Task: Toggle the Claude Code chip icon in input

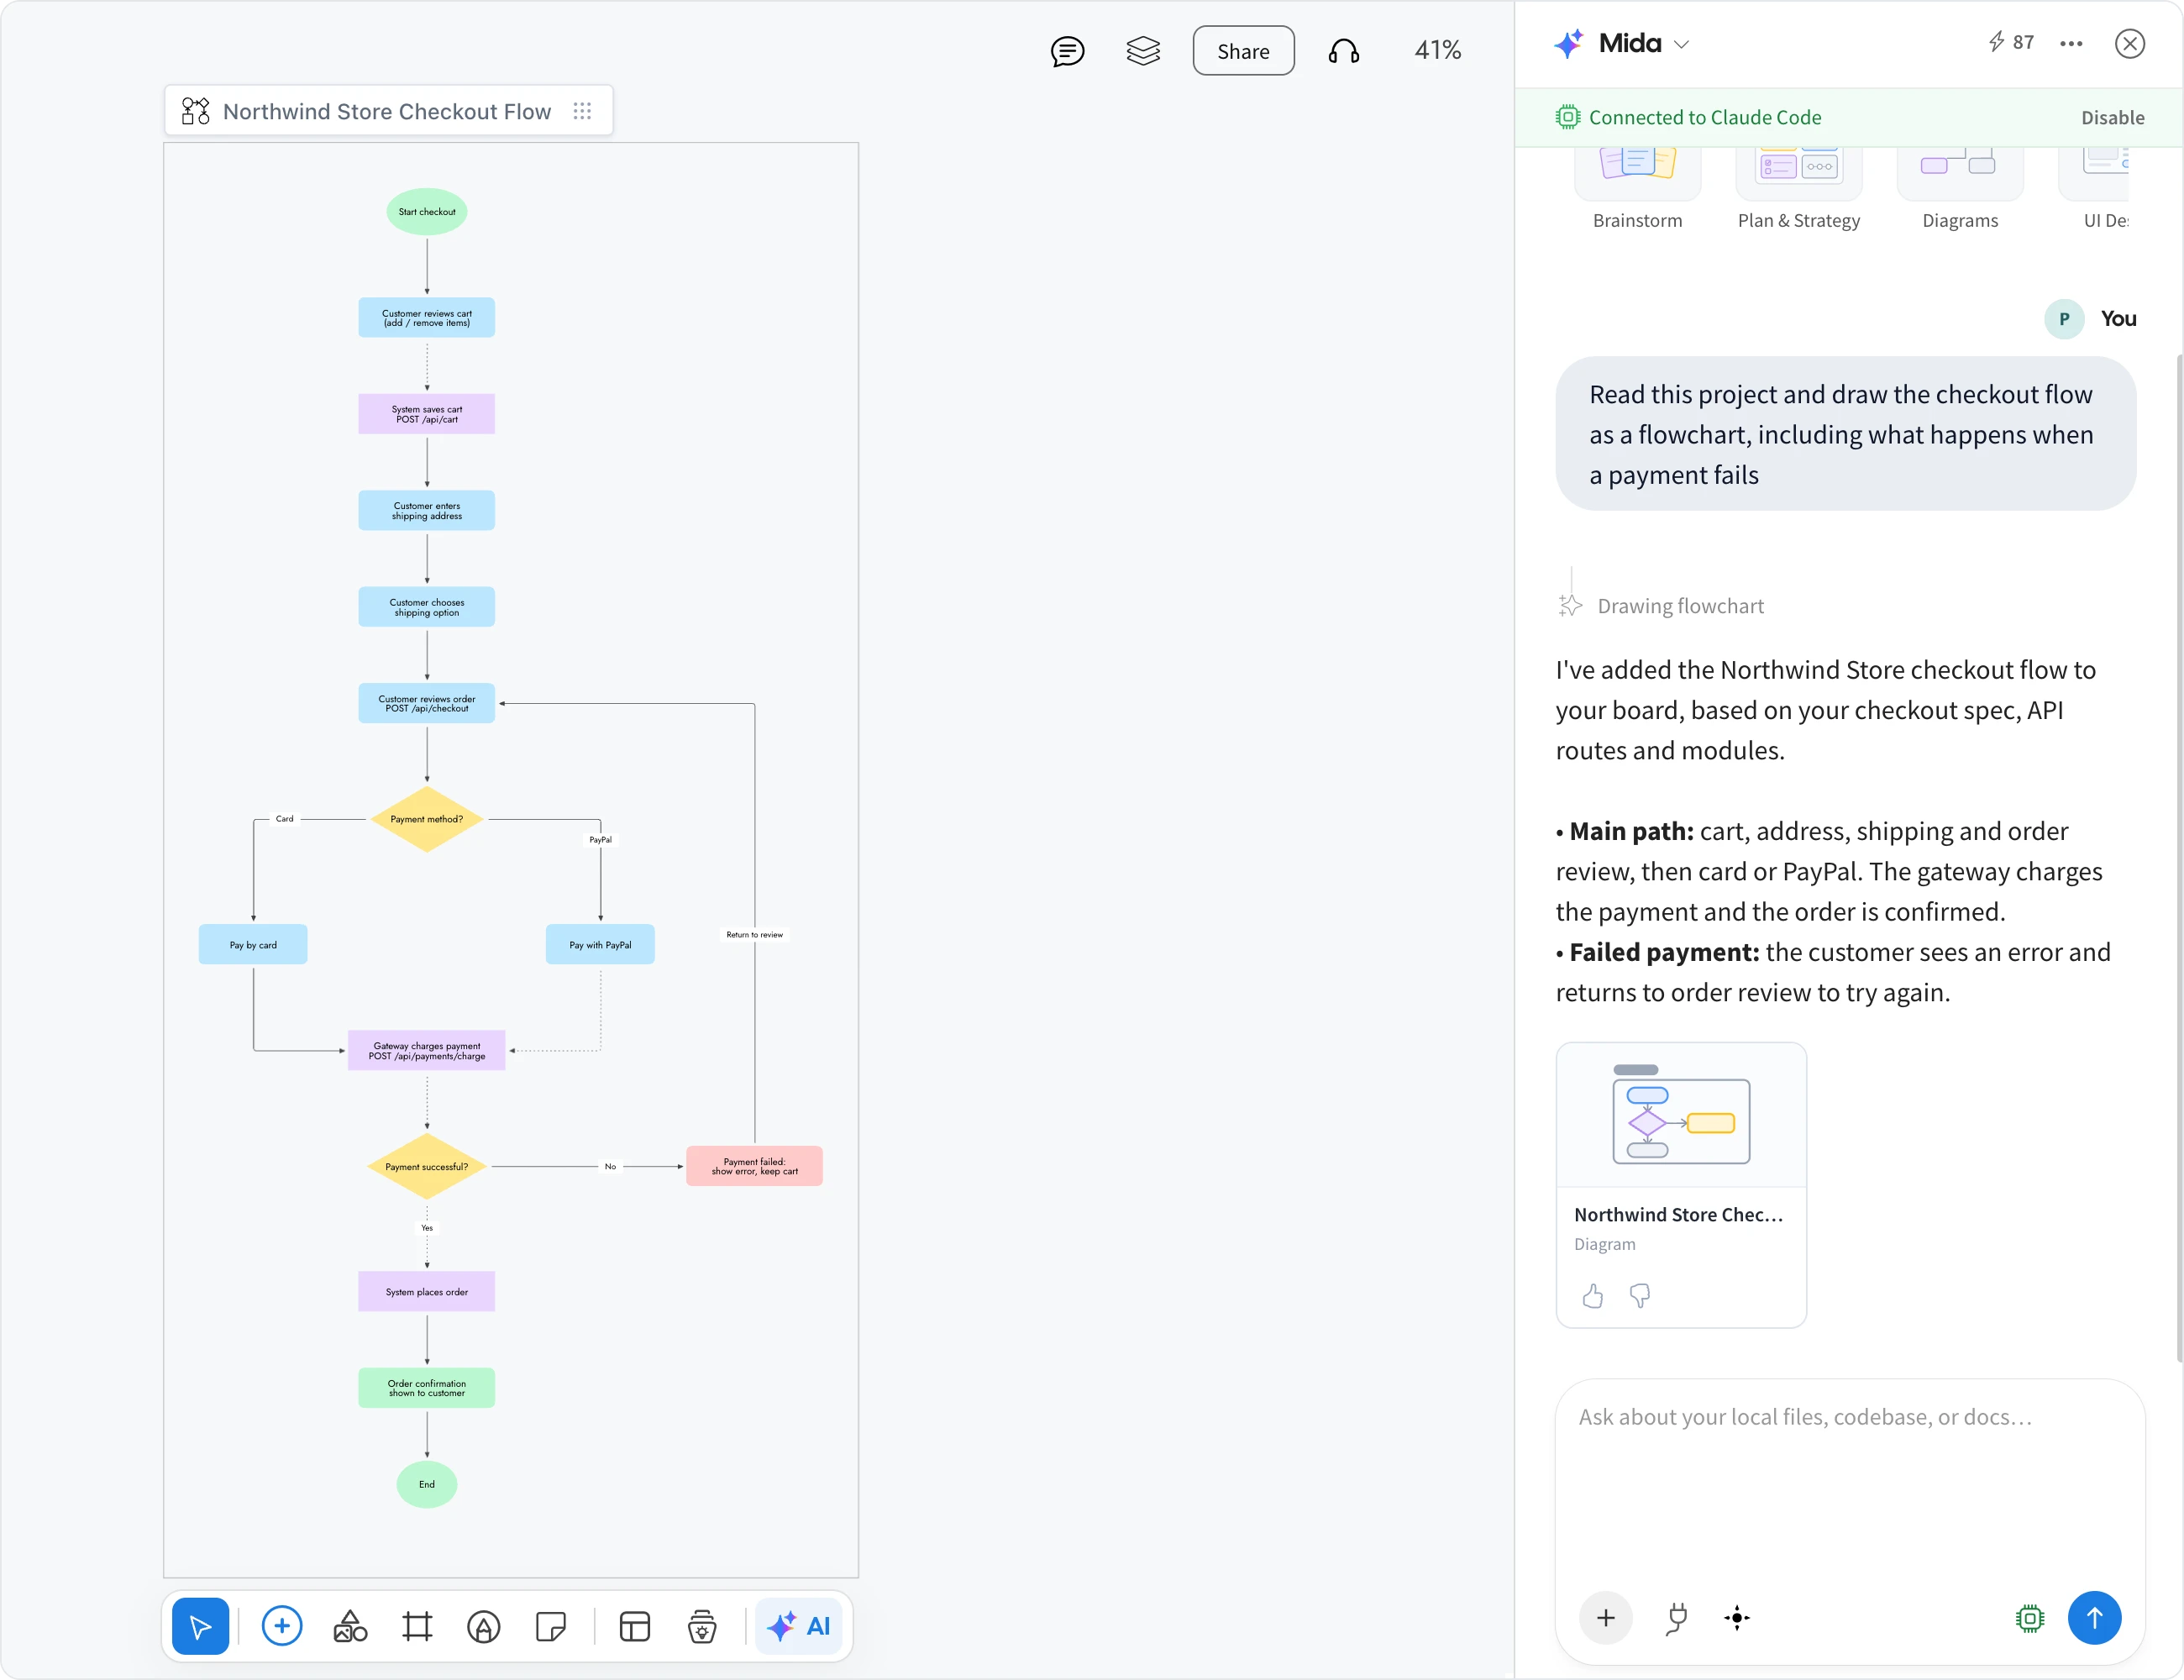Action: 2030,1618
